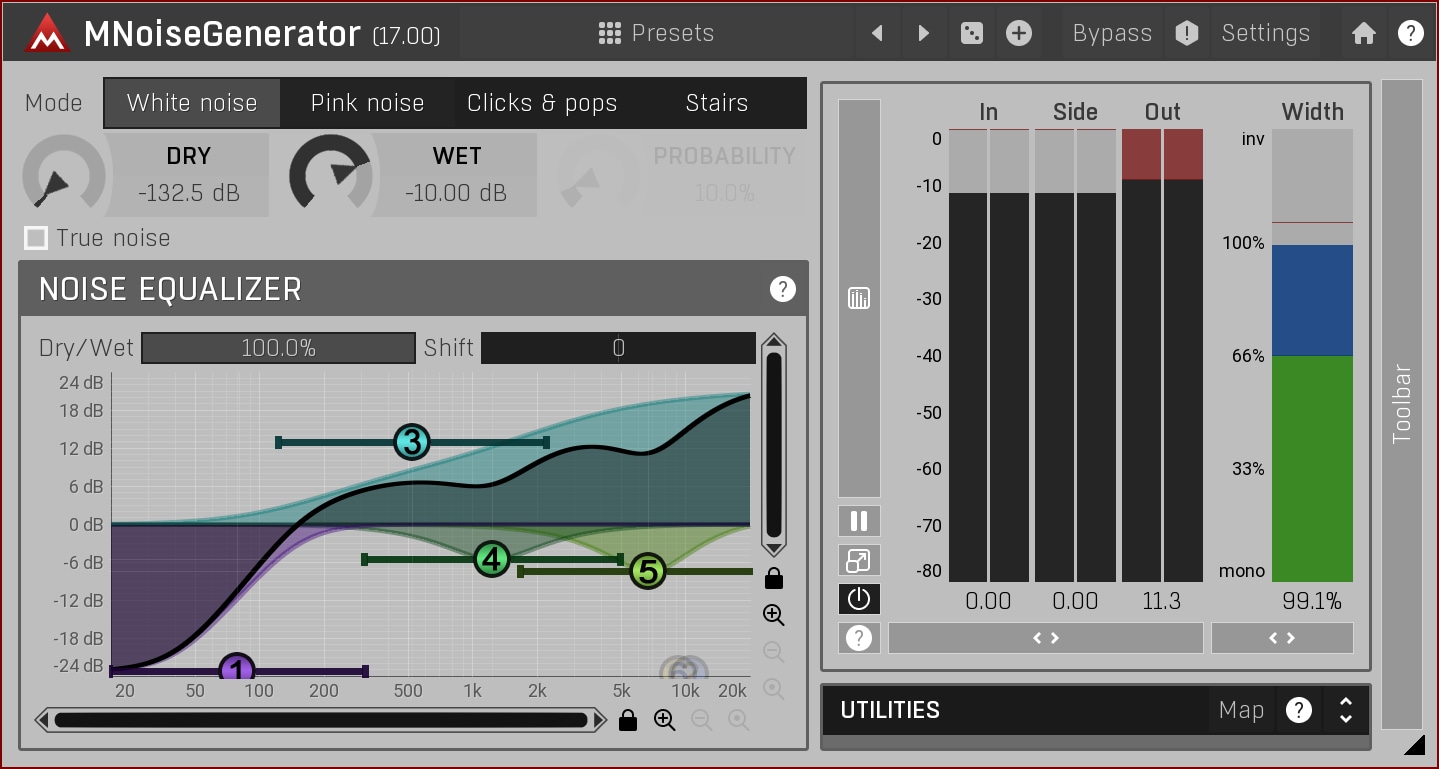1439x769 pixels.
Task: Click the vertical lock icon beside equalizer
Action: point(773,579)
